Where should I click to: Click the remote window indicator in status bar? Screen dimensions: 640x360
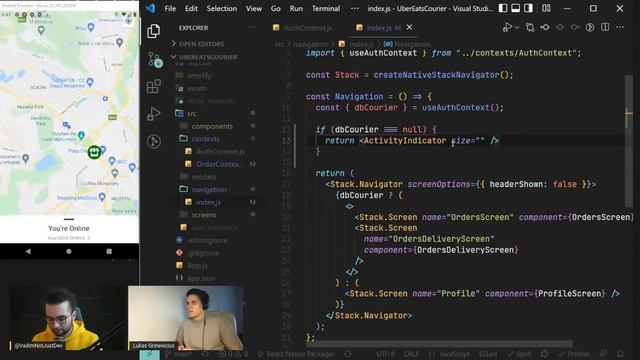tap(149, 354)
